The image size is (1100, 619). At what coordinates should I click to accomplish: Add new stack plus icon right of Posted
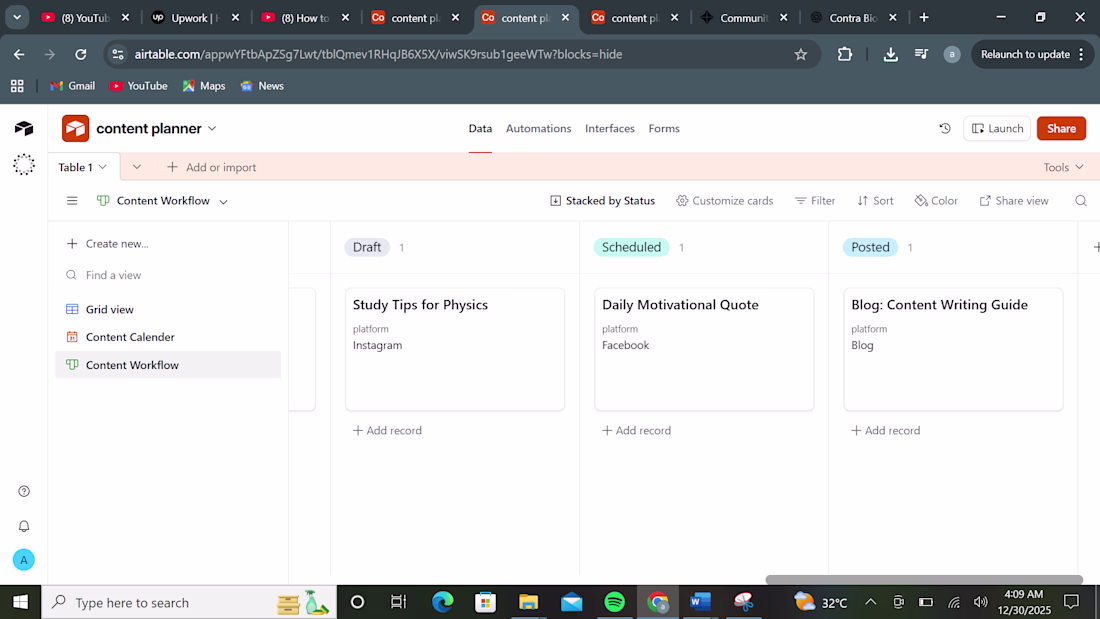click(x=1095, y=247)
